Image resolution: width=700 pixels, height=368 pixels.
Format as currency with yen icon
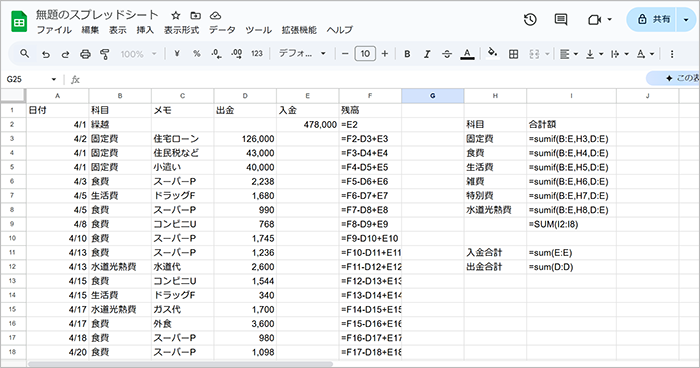point(177,54)
